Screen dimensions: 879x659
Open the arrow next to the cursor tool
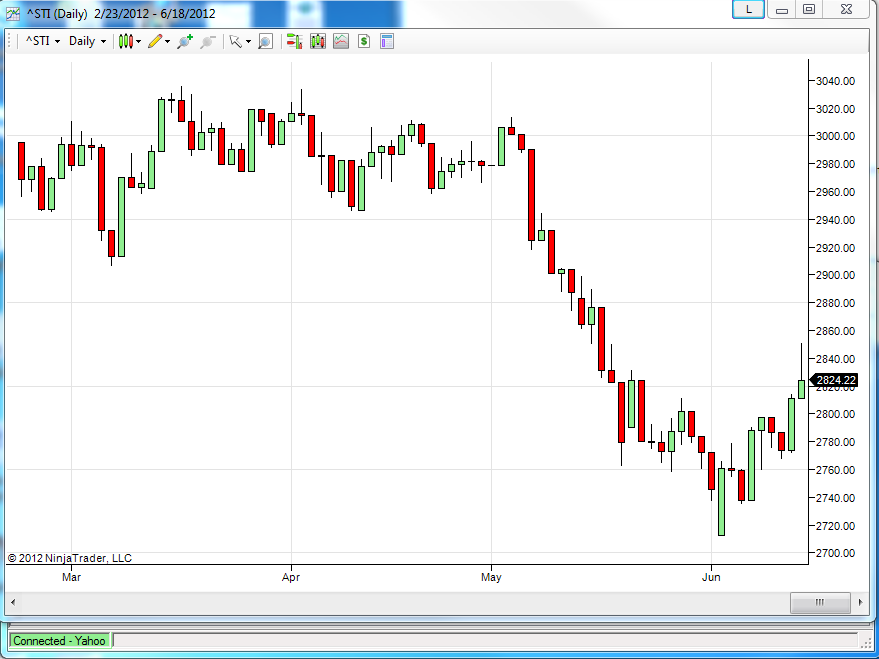pyautogui.click(x=248, y=41)
